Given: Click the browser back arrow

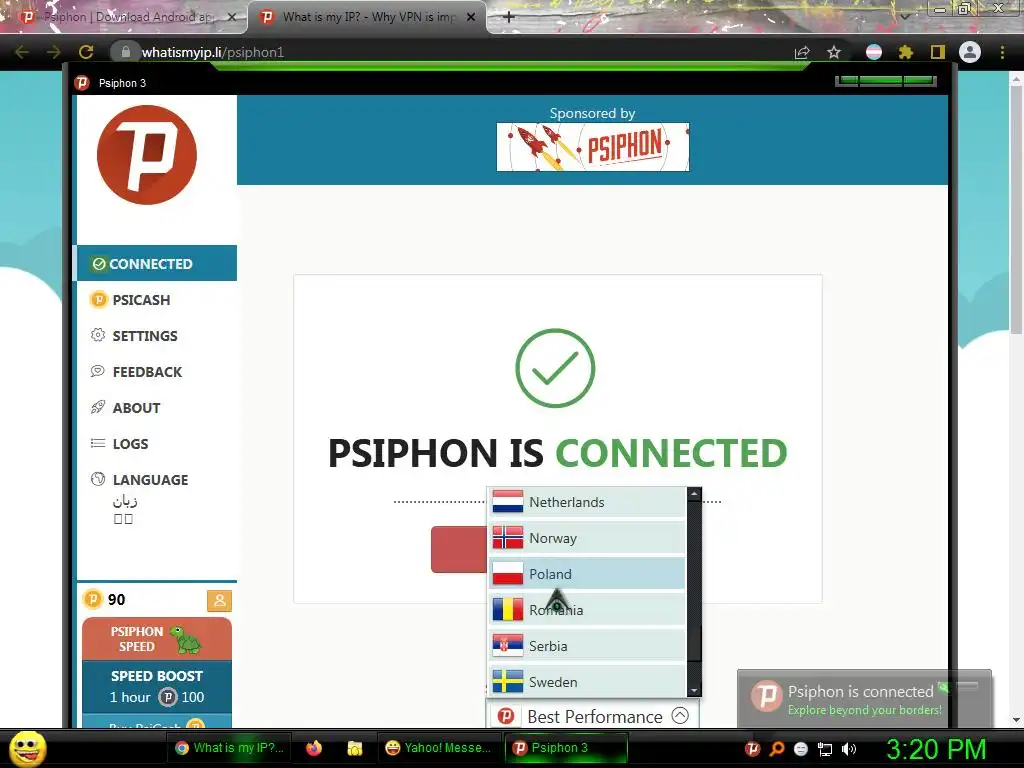Looking at the screenshot, I should pyautogui.click(x=21, y=52).
